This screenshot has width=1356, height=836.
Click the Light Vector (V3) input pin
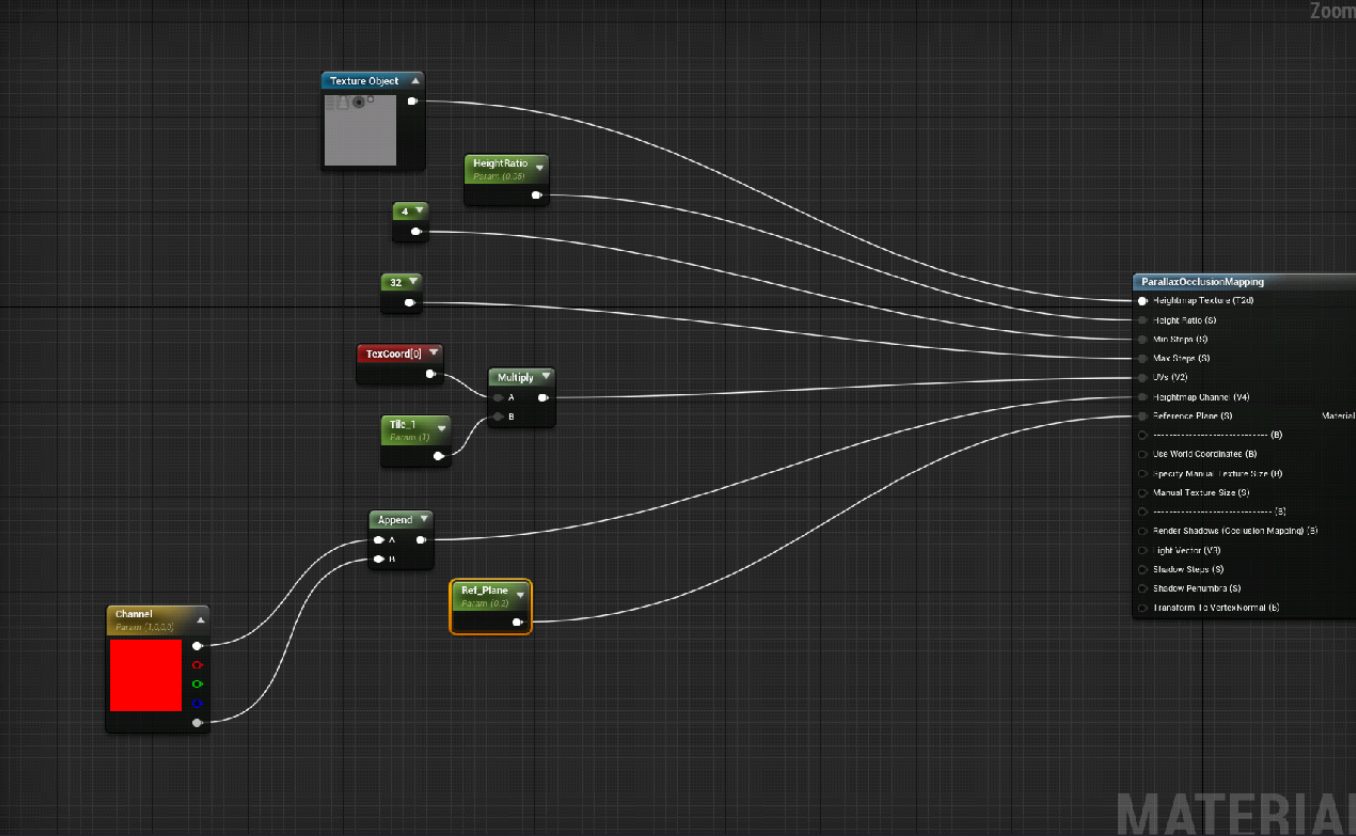(1142, 550)
